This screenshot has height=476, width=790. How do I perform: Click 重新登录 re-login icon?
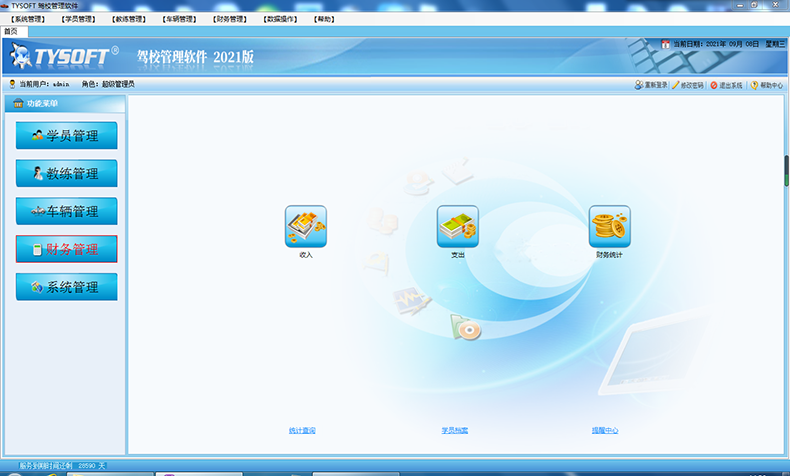(x=639, y=85)
